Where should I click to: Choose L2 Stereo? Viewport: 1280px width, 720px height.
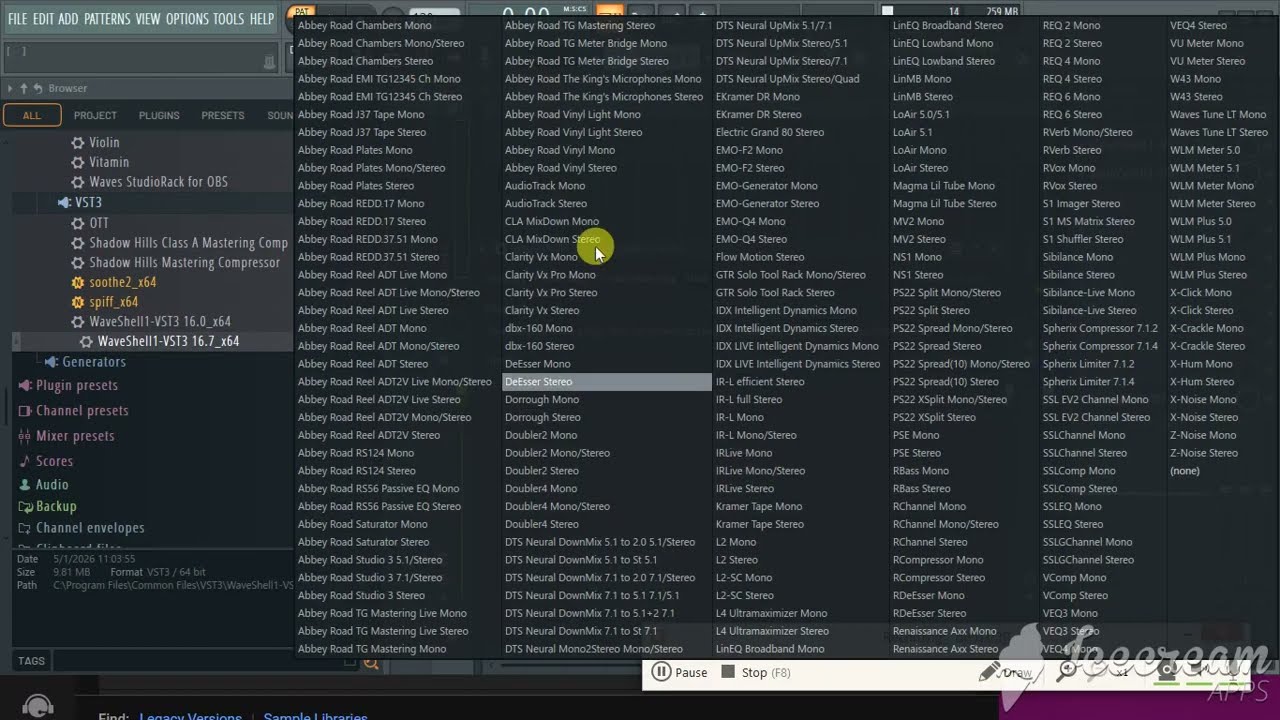tap(737, 560)
